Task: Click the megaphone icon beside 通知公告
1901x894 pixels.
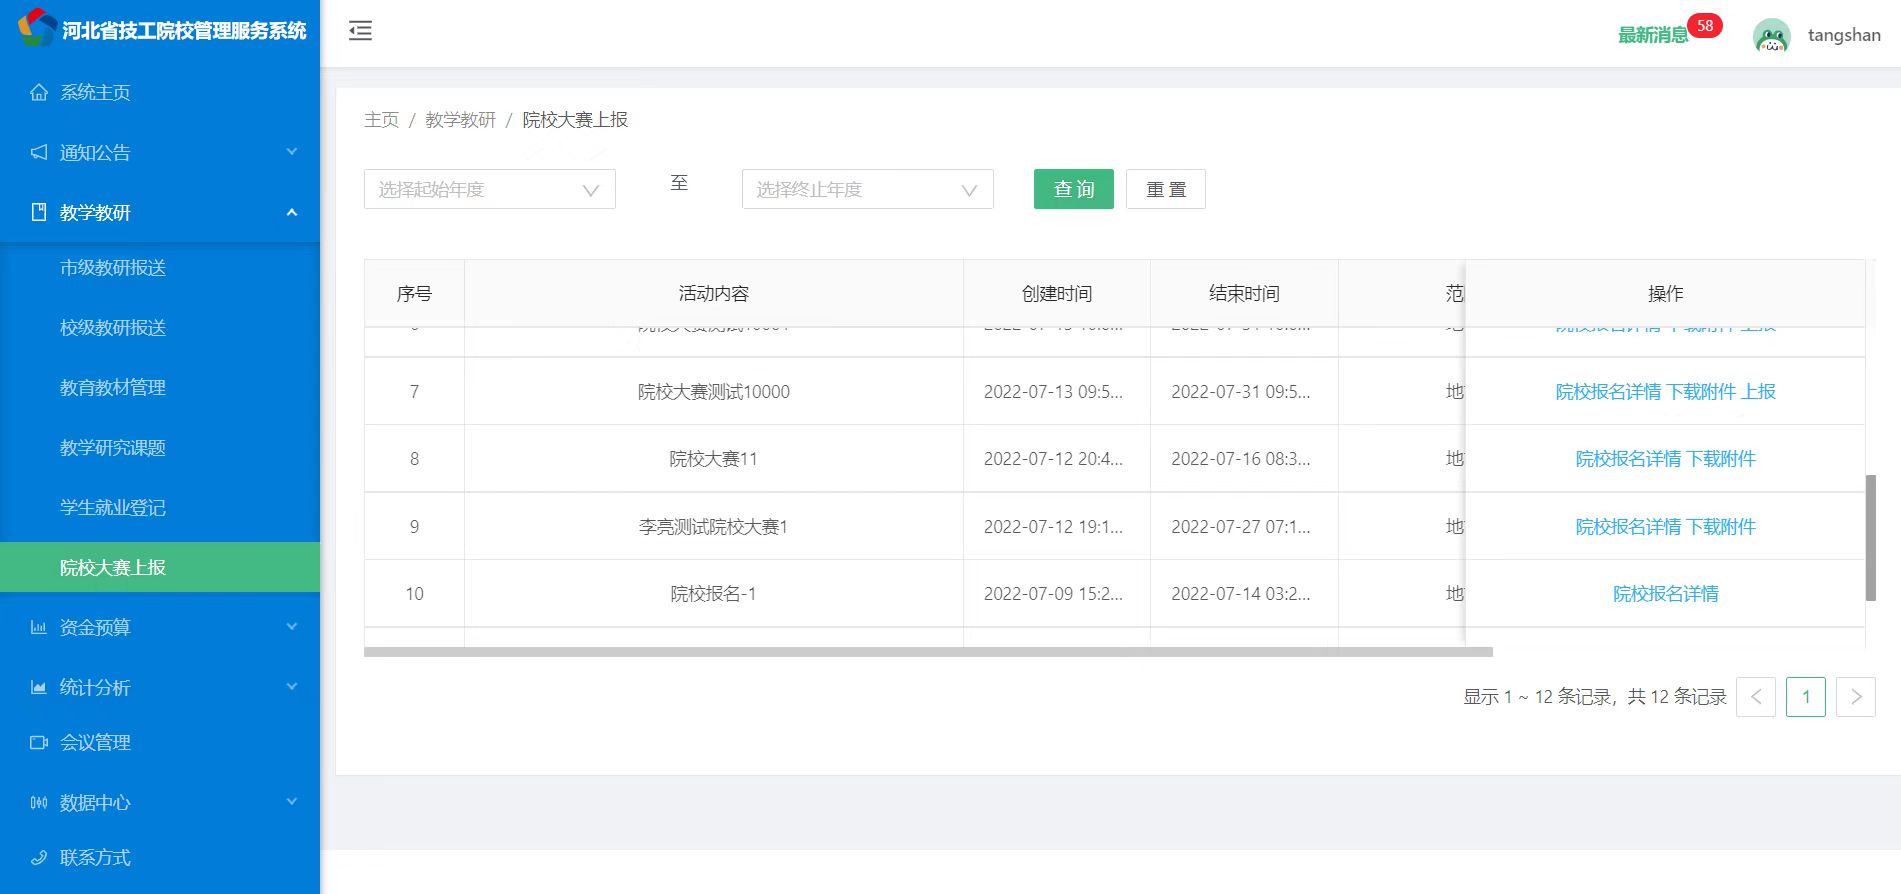Action: (39, 152)
